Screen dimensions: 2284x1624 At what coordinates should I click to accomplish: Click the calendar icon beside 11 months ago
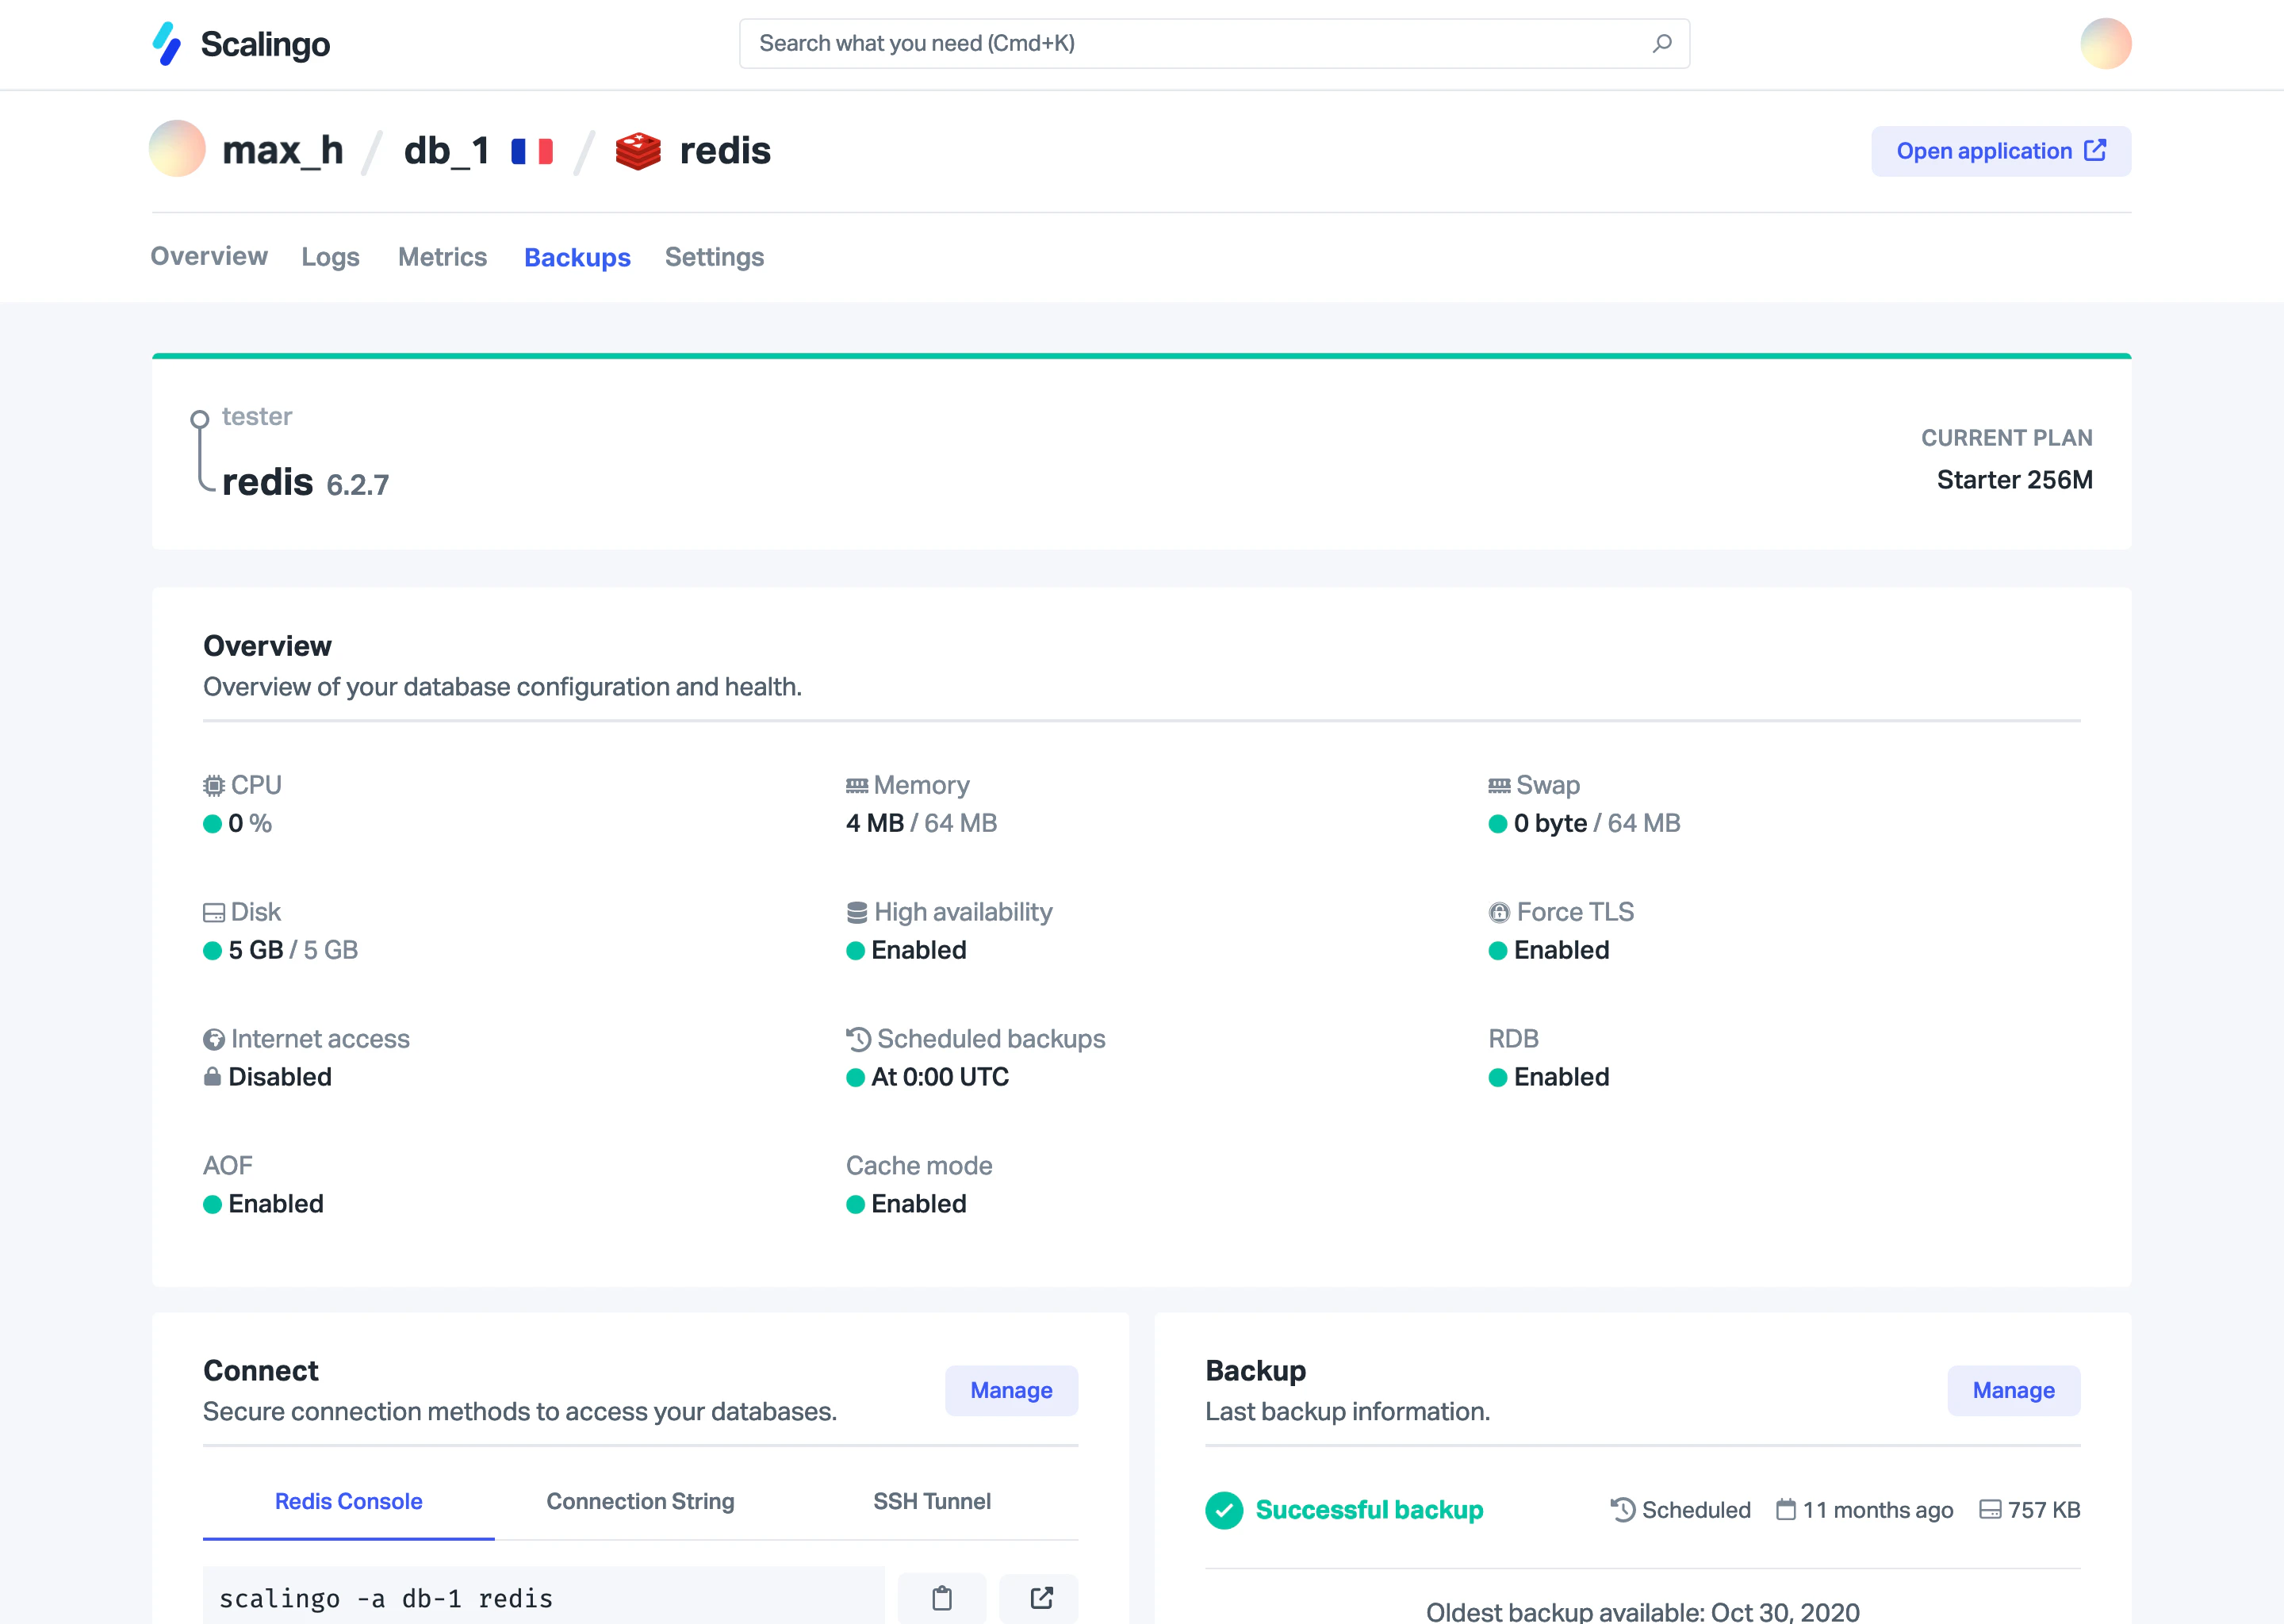pyautogui.click(x=1788, y=1510)
